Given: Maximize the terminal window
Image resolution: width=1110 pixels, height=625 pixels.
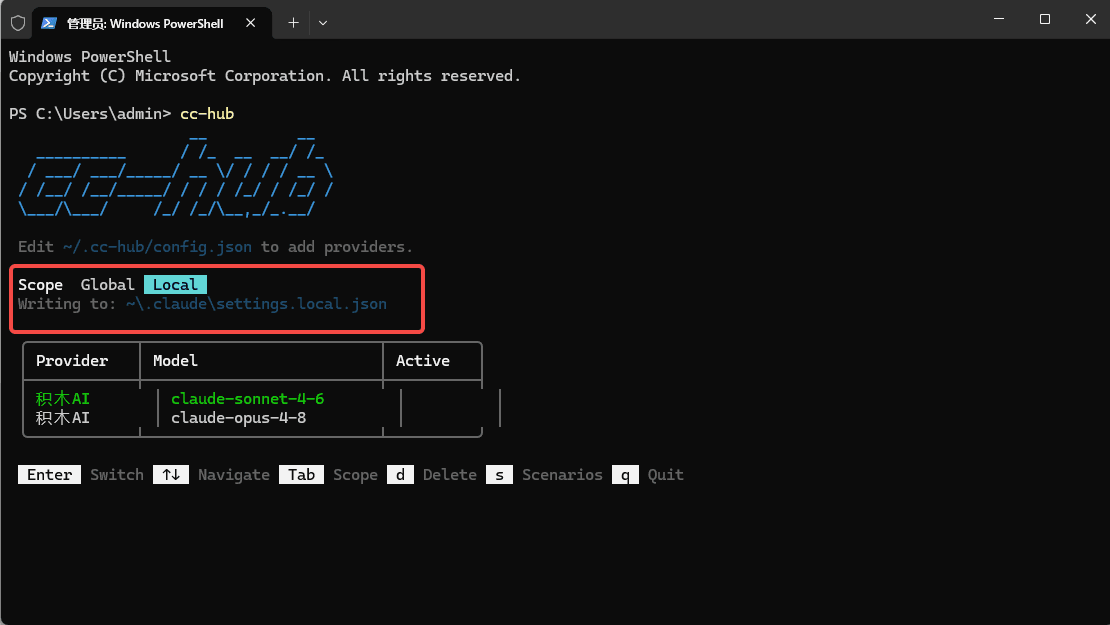Looking at the screenshot, I should [1045, 19].
